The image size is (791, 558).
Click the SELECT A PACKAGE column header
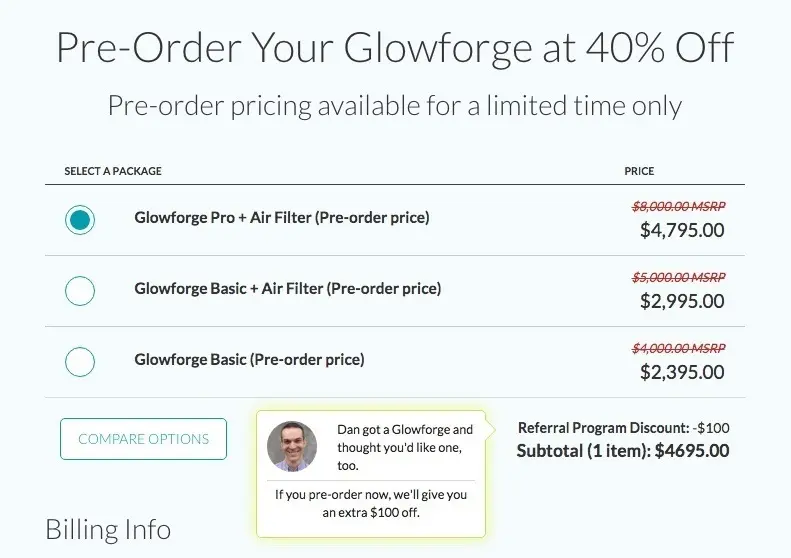(x=113, y=171)
